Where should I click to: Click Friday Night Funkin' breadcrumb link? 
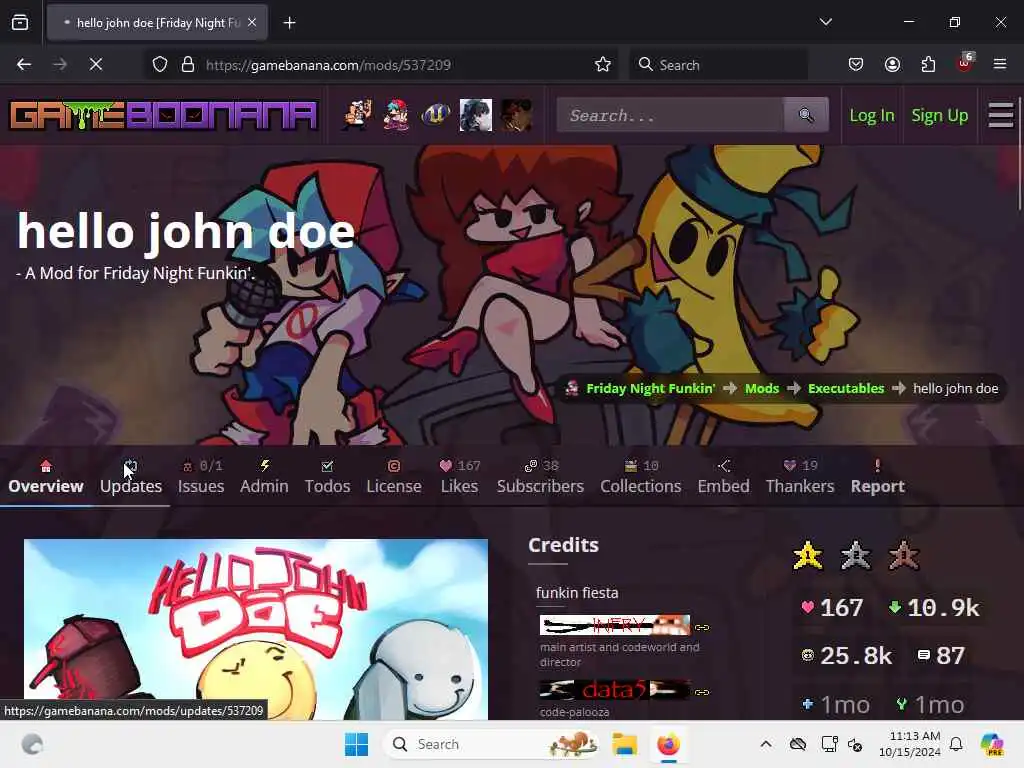pyautogui.click(x=650, y=389)
